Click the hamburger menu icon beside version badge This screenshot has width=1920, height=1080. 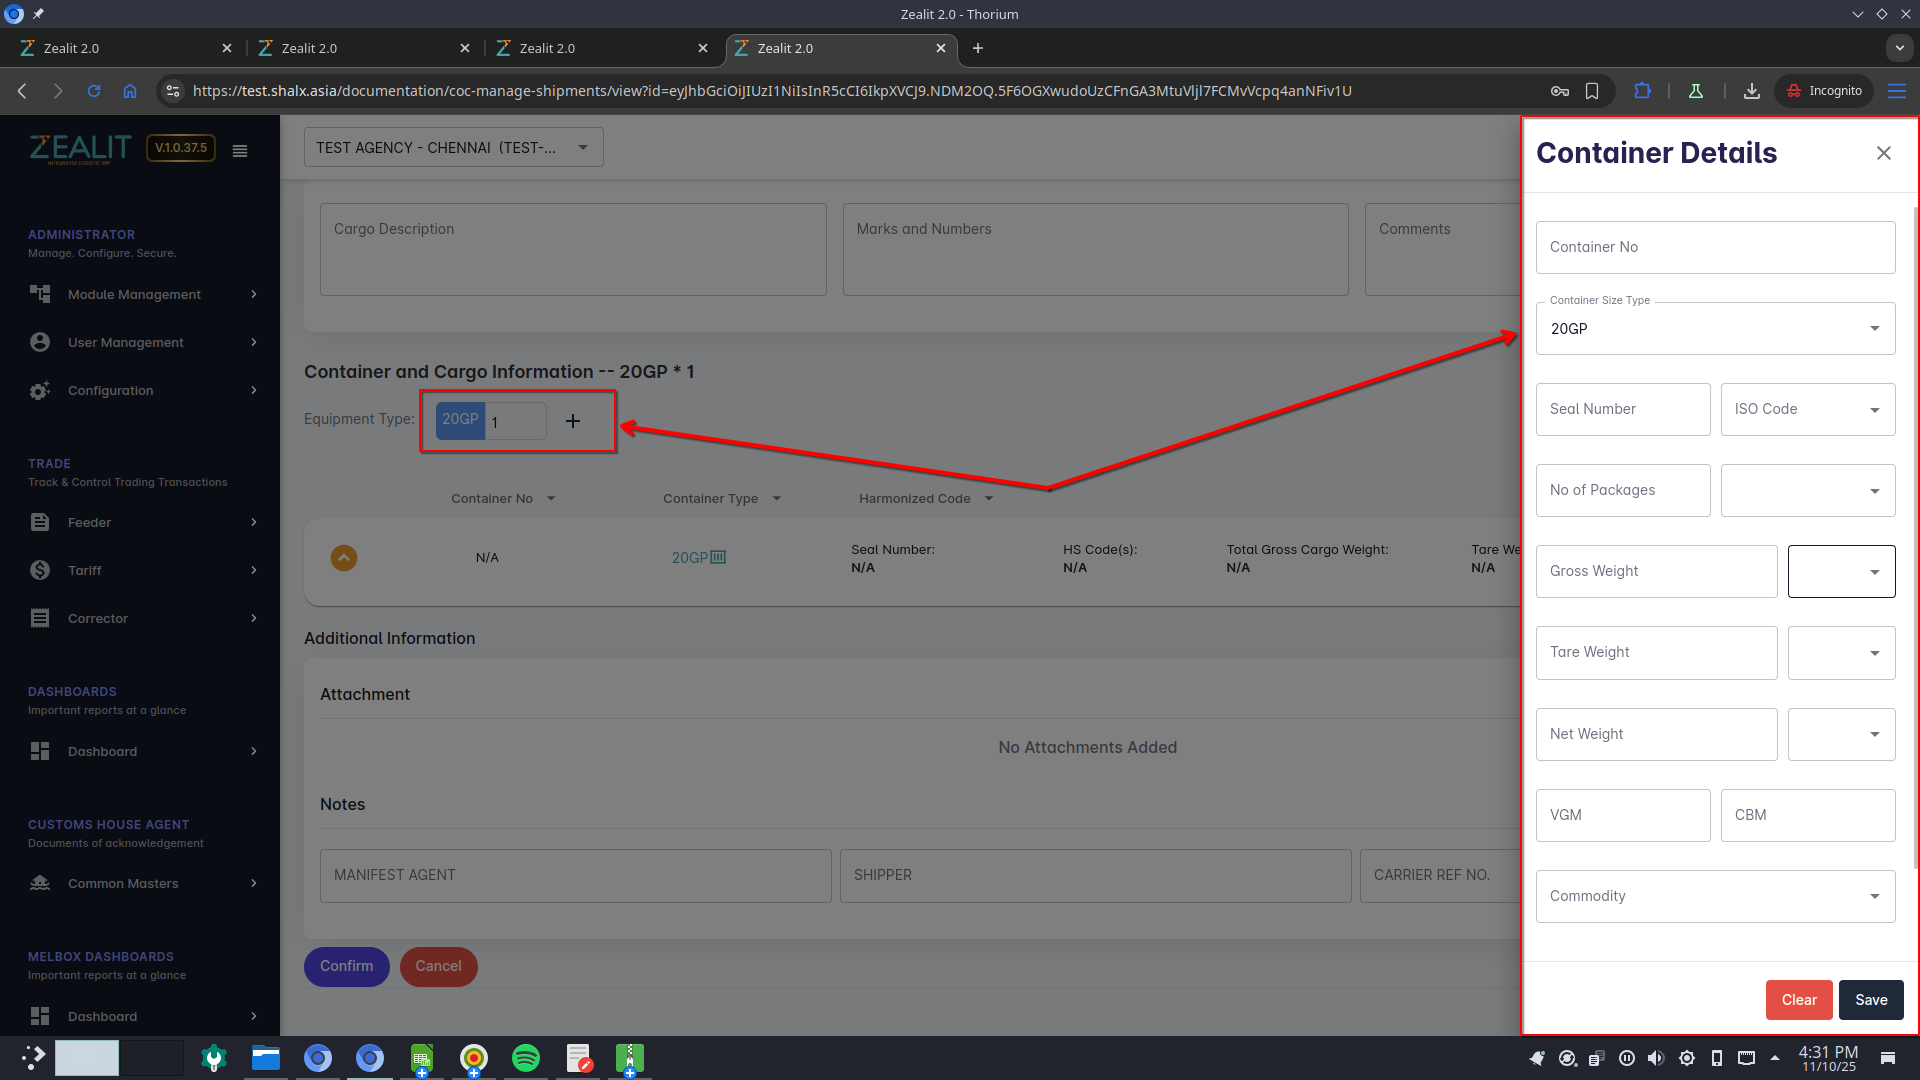tap(240, 151)
